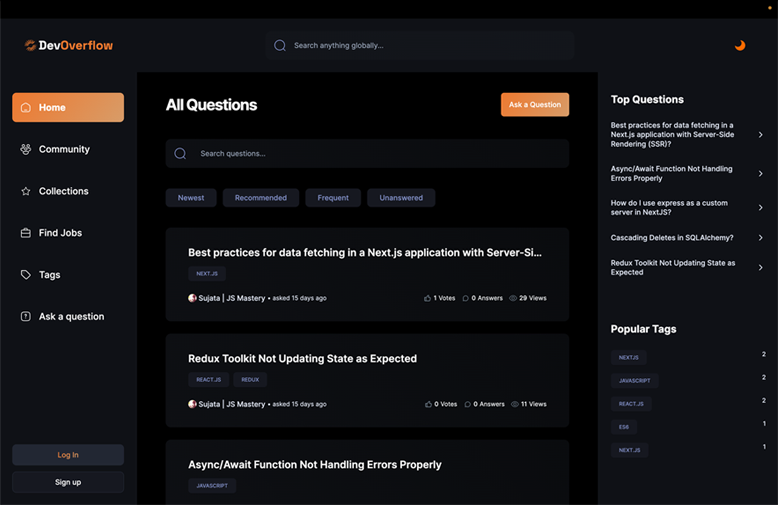
Task: Open the Redux Toolkit Not Updating question title
Action: [x=302, y=359]
